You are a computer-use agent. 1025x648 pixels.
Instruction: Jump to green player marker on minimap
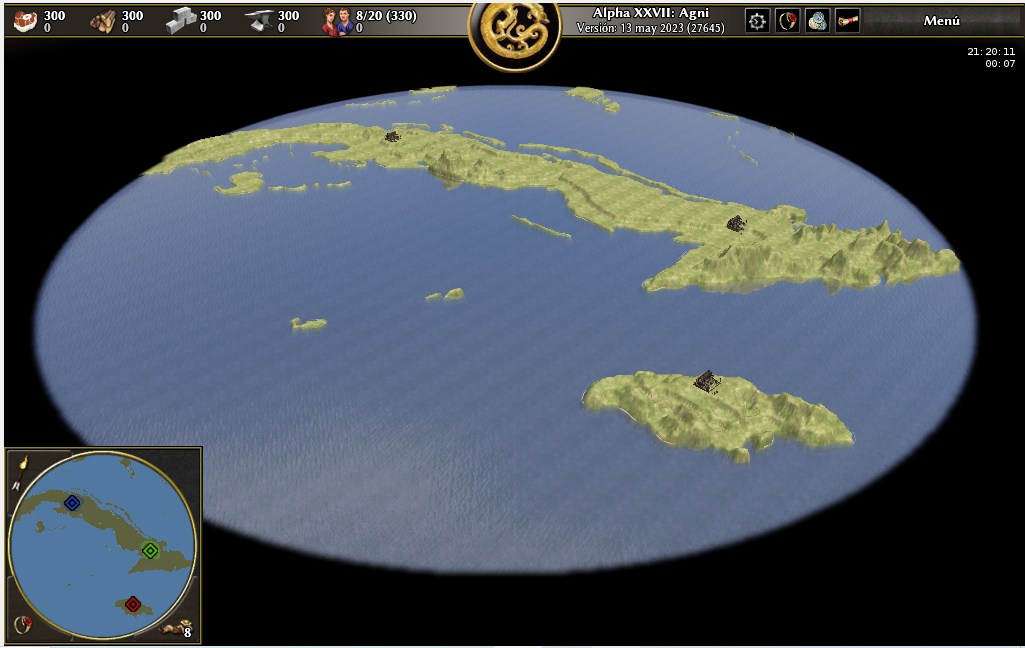click(150, 550)
